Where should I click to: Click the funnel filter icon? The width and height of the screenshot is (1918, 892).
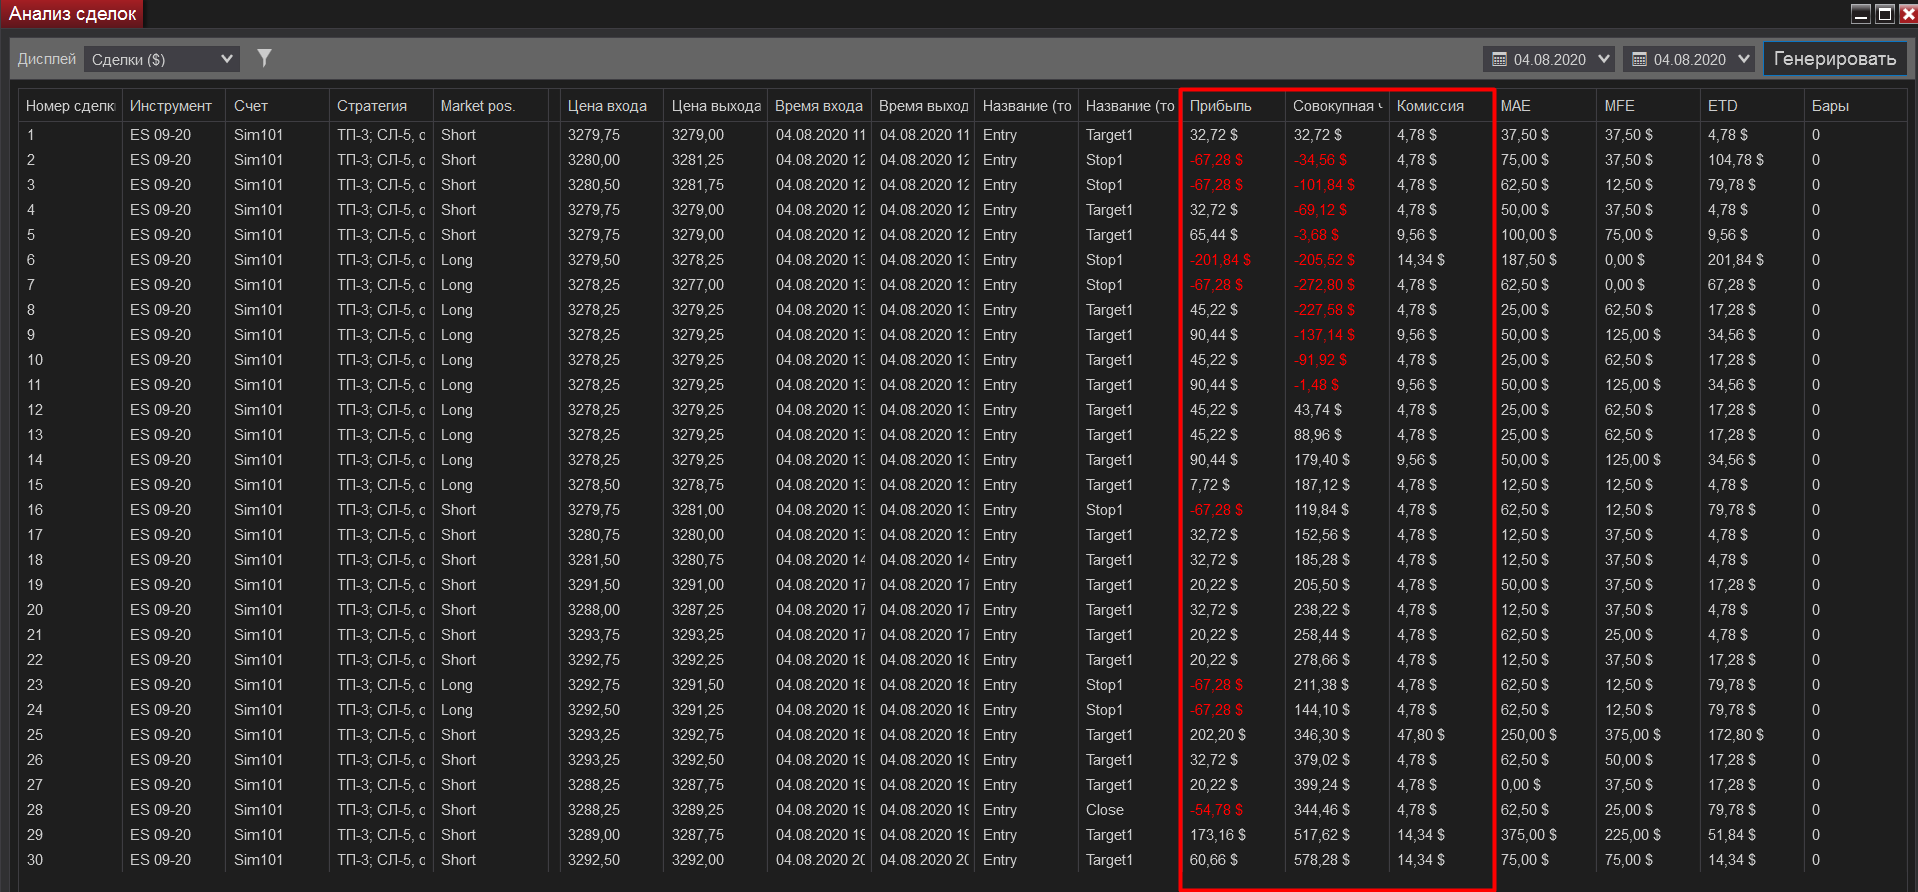[x=264, y=58]
